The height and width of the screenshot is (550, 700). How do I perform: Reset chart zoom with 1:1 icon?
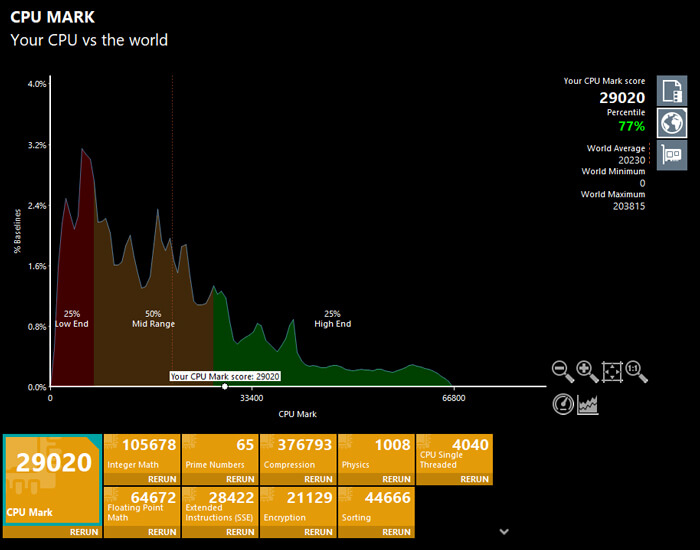pyautogui.click(x=636, y=372)
